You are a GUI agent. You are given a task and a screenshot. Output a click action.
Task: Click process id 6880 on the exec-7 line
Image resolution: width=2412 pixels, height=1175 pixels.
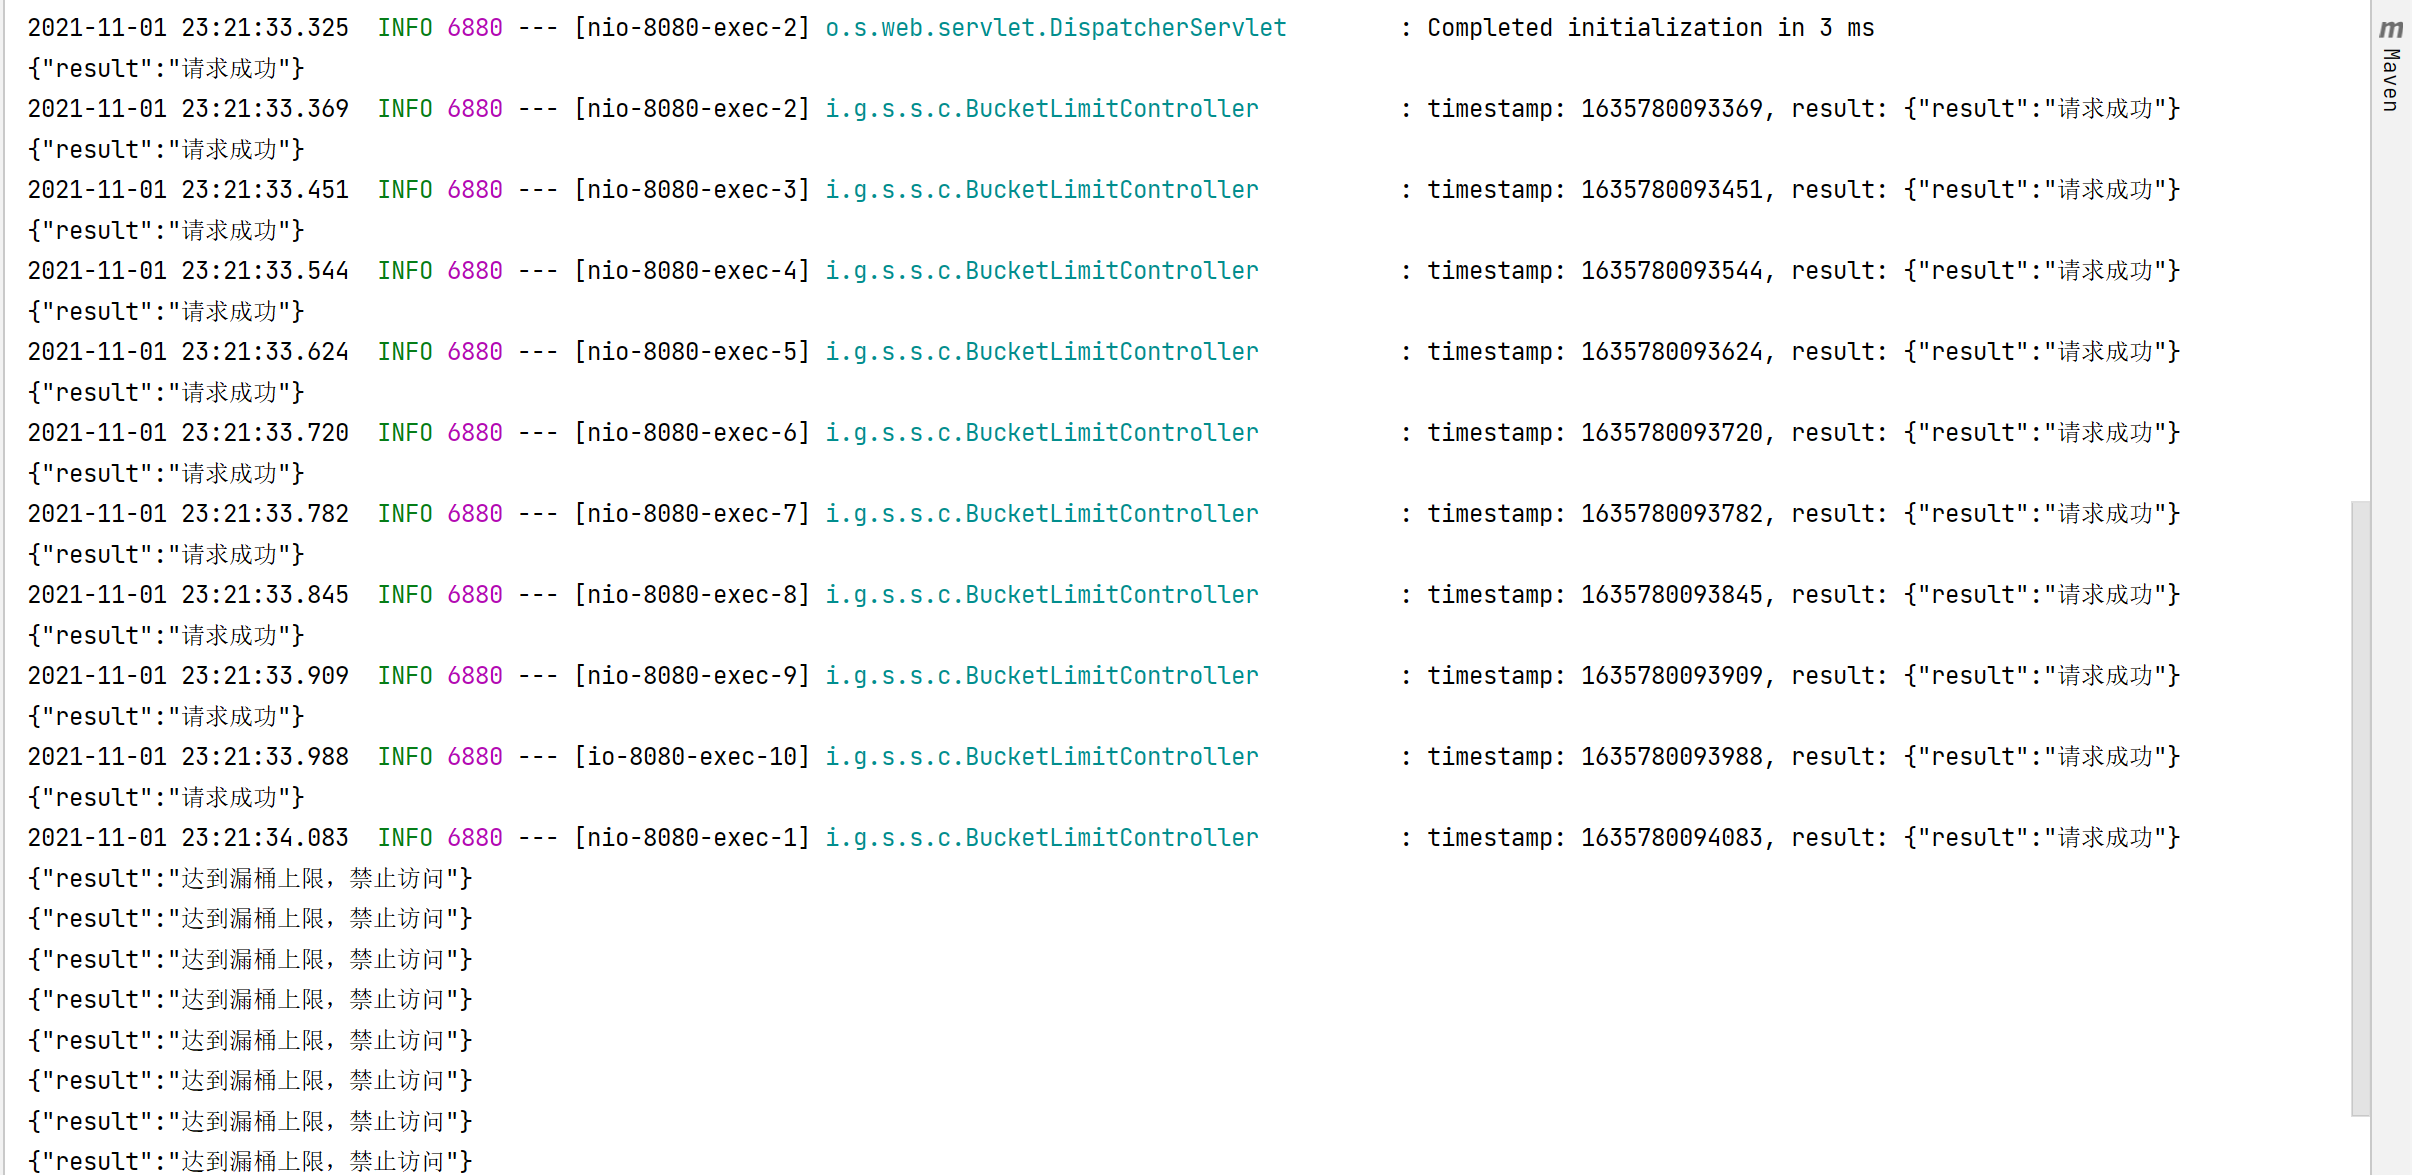[x=475, y=514]
